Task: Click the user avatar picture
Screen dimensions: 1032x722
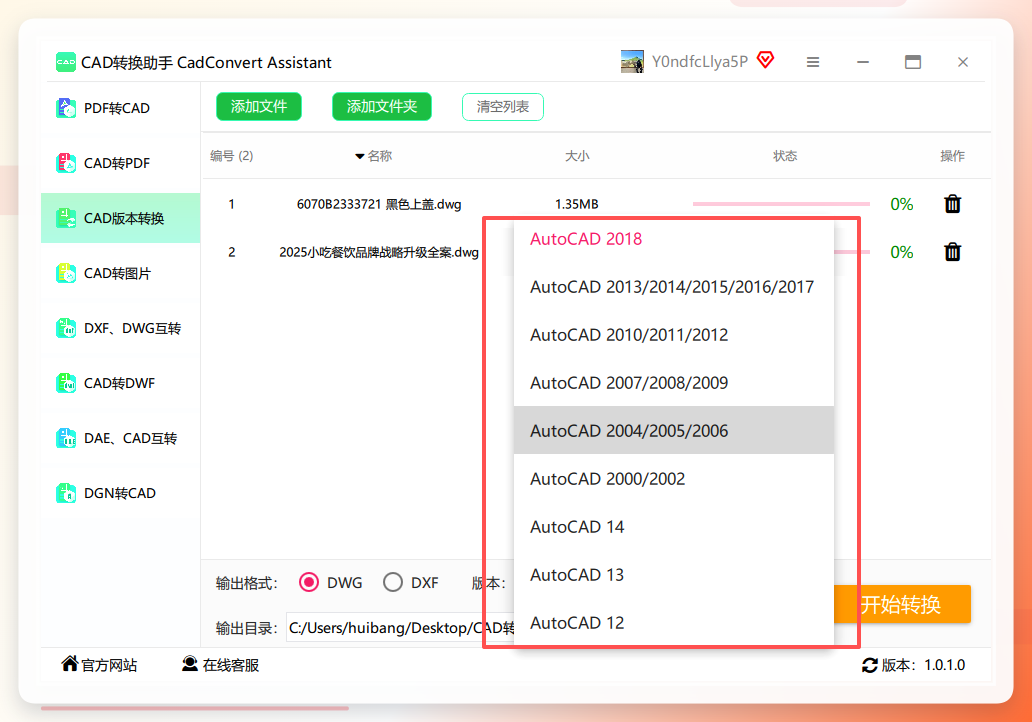Action: pyautogui.click(x=632, y=62)
